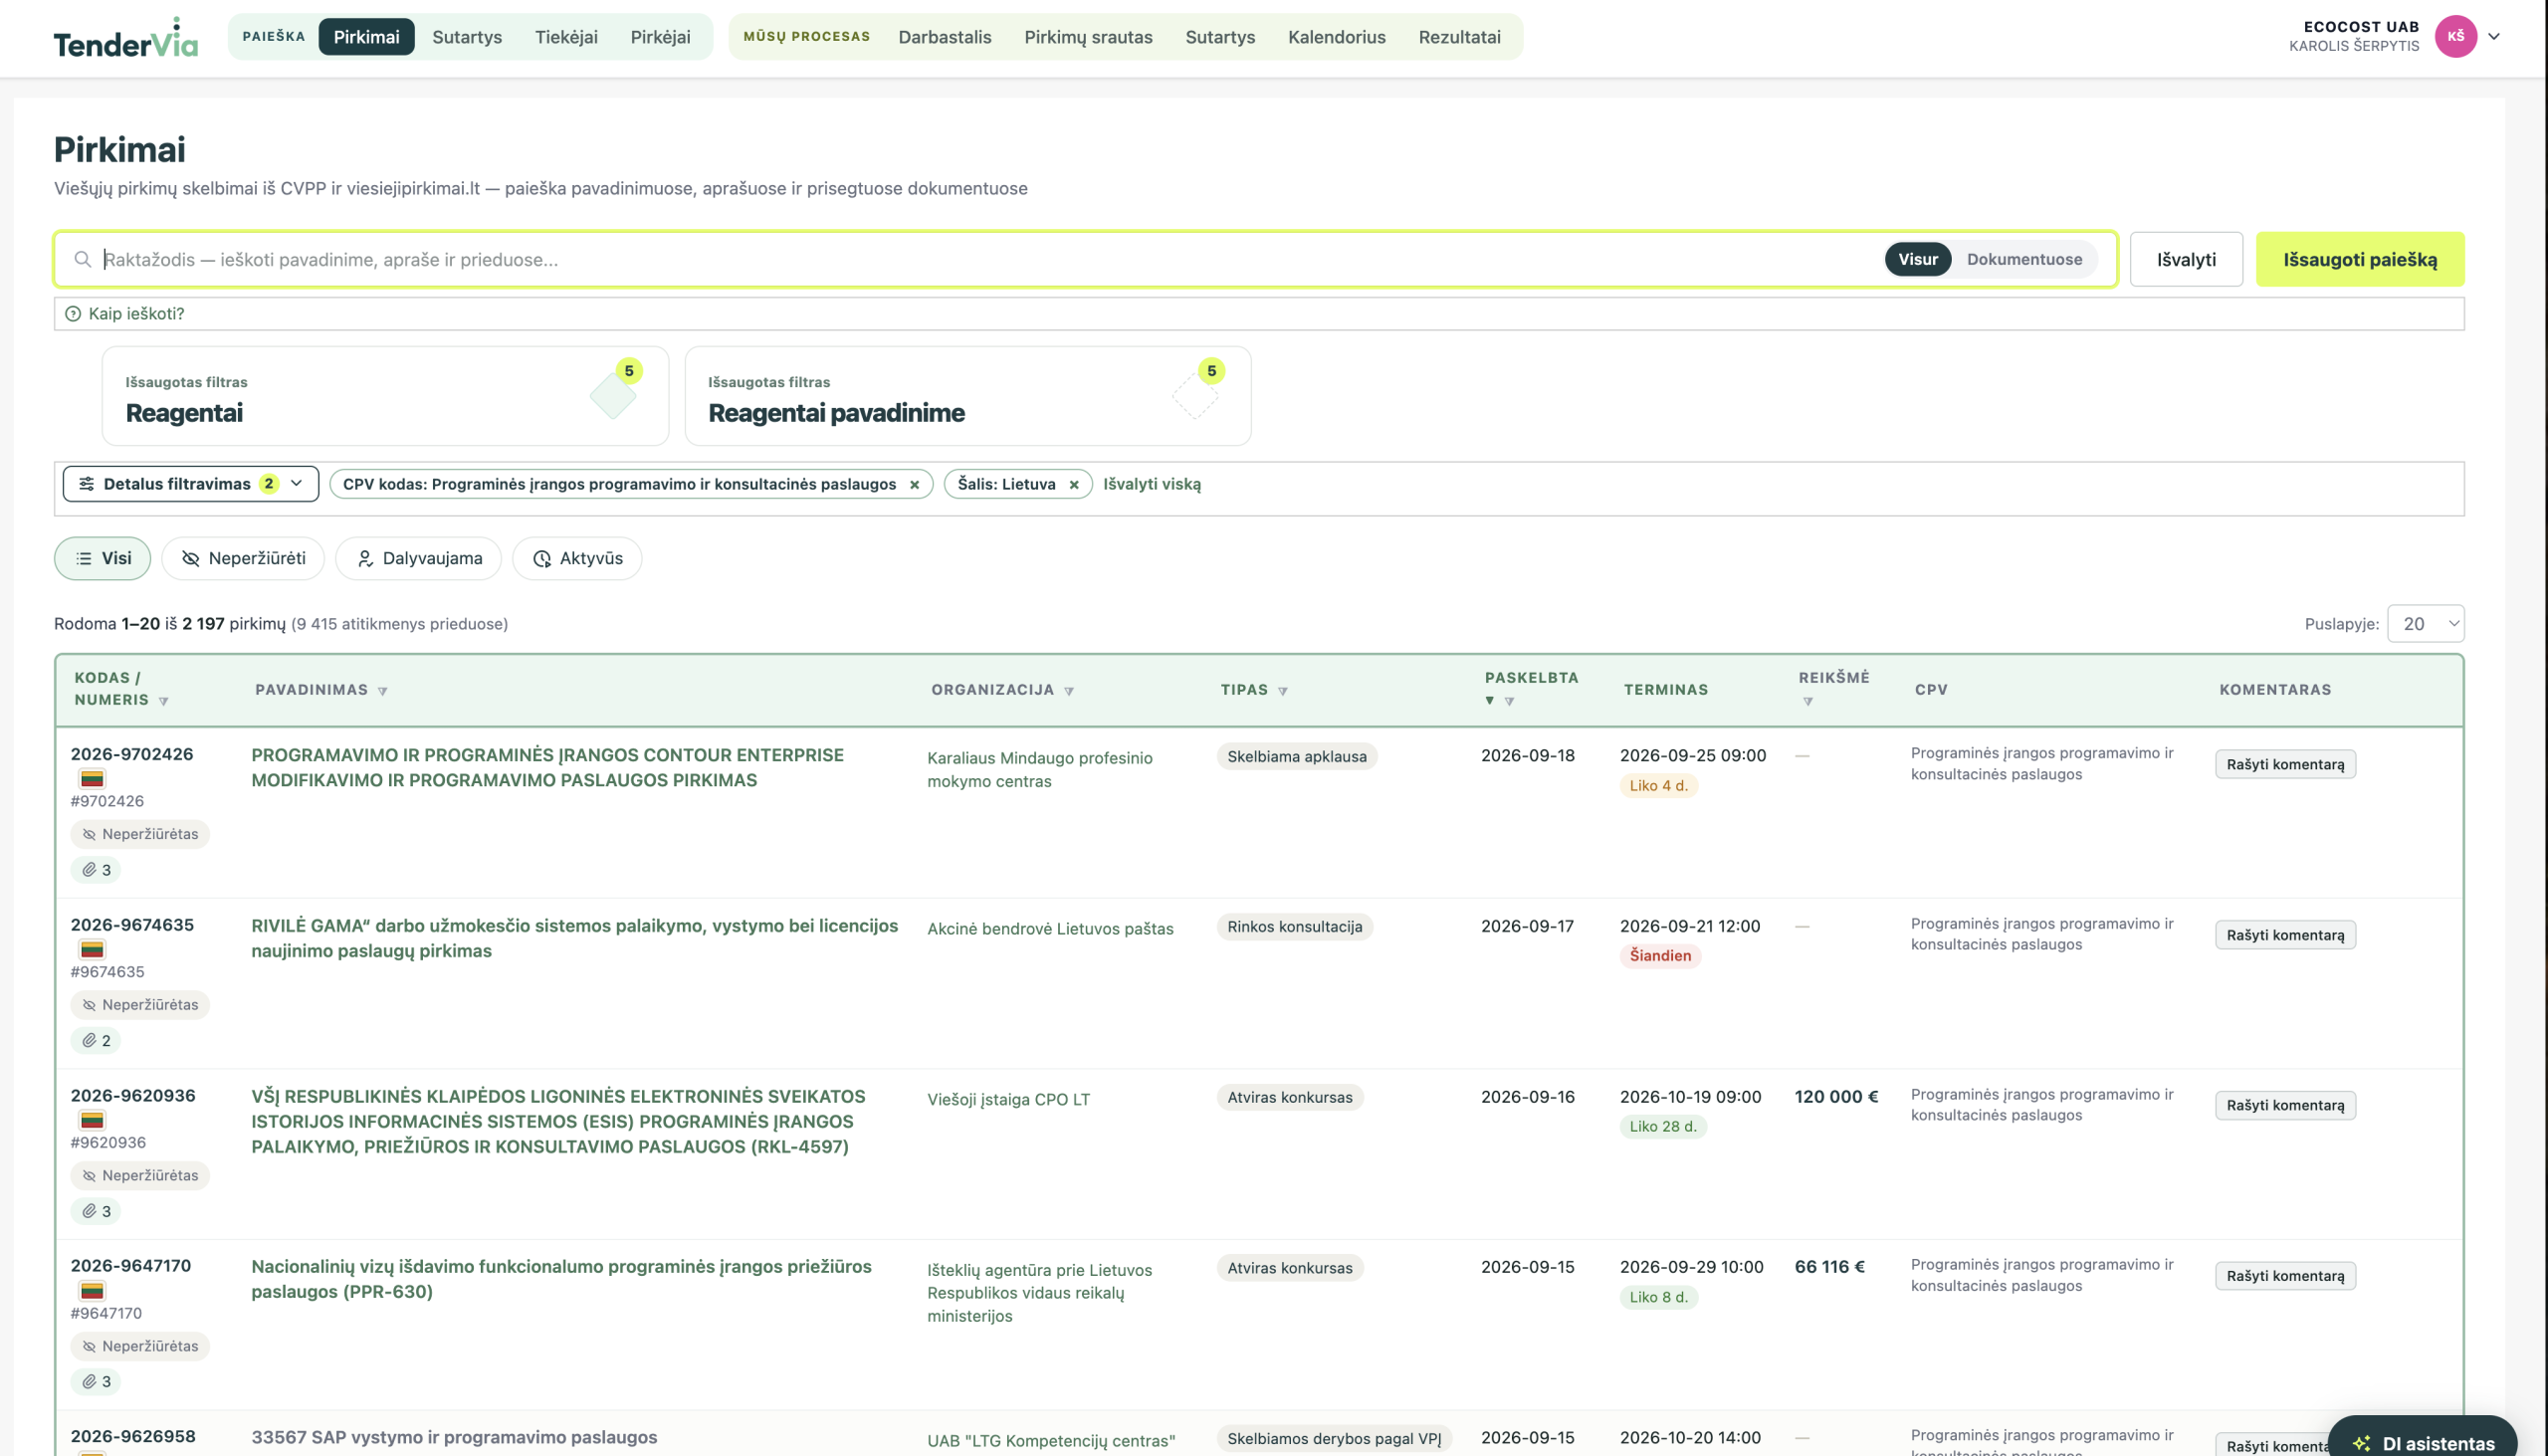
Task: Open the Puslapyje page size dropdown
Action: [x=2425, y=624]
